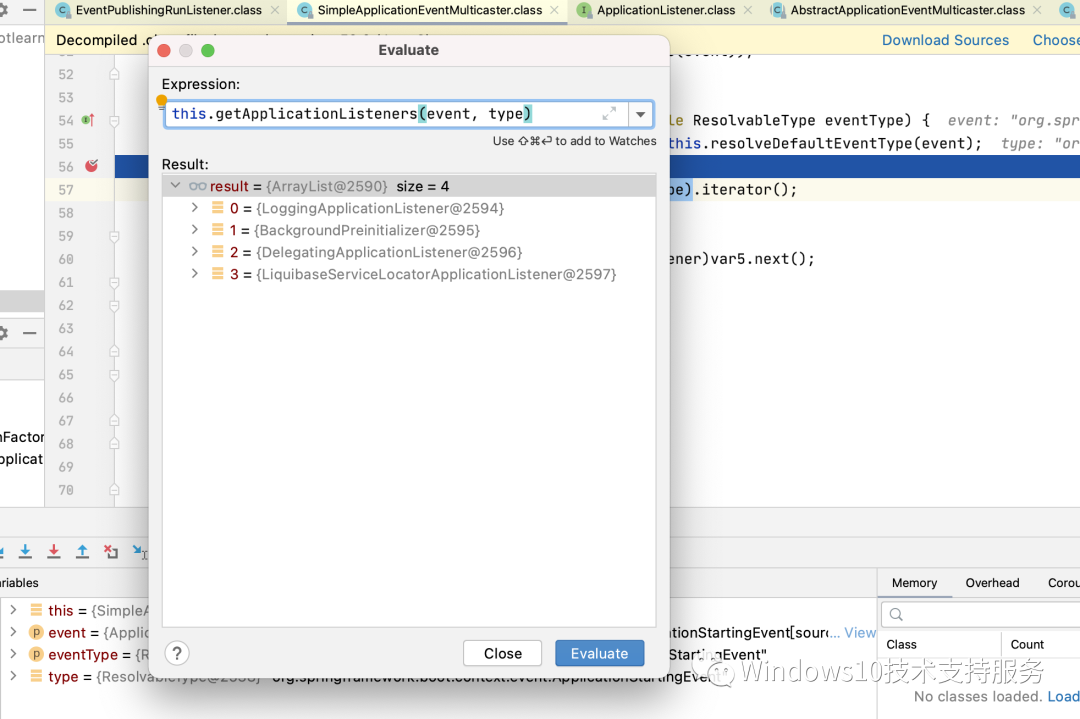Close the SimpleApplicationEventMulticaster.class tab

tap(554, 10)
